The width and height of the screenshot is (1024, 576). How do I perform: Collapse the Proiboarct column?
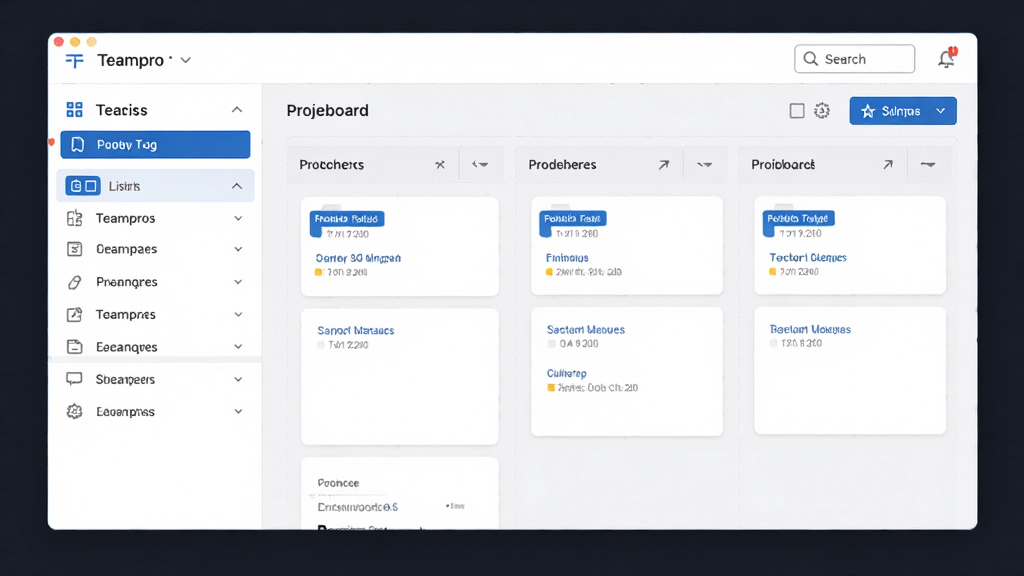coord(928,165)
